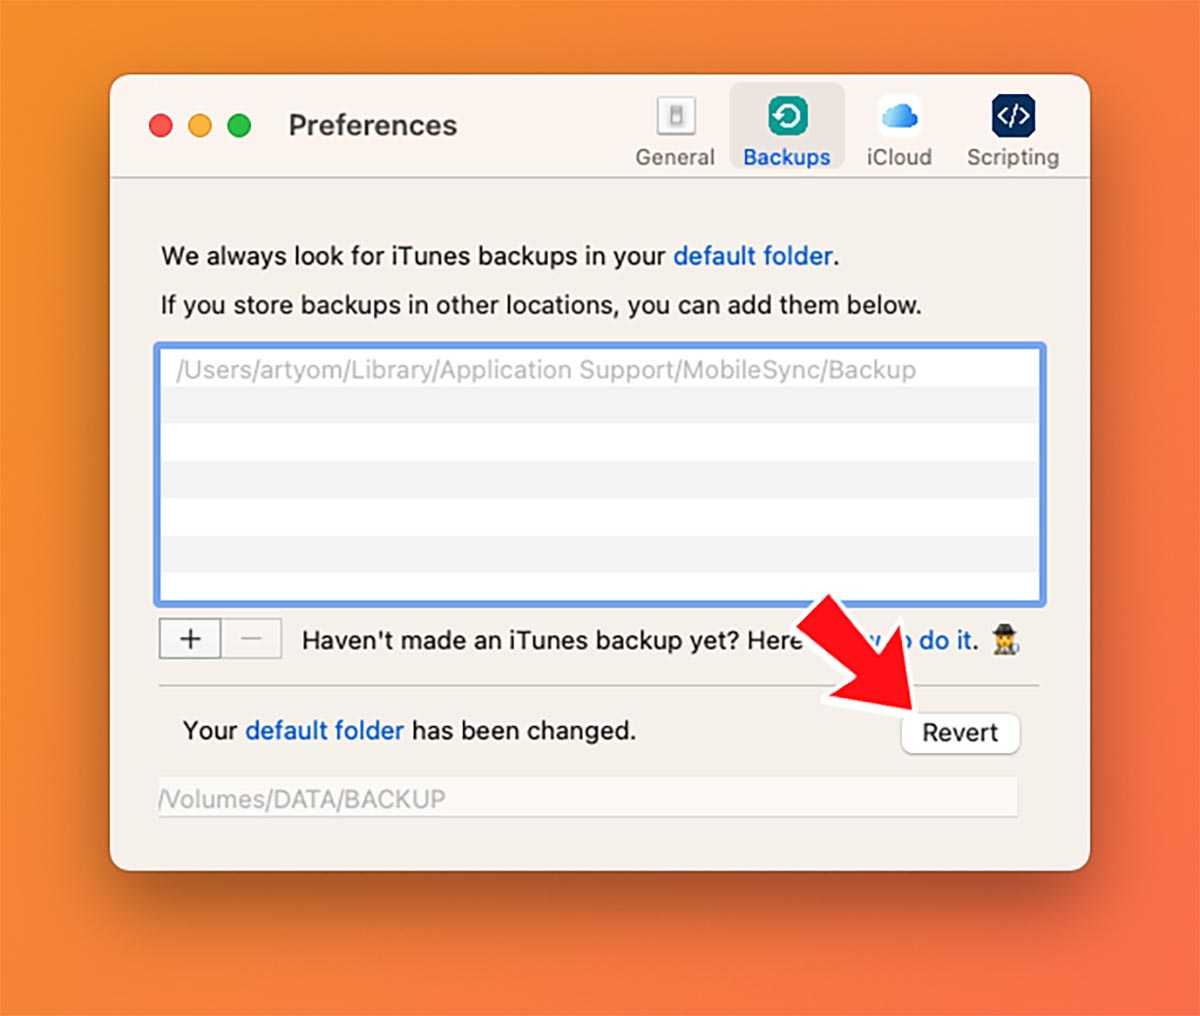Click the yellow minimize window button

tap(200, 126)
